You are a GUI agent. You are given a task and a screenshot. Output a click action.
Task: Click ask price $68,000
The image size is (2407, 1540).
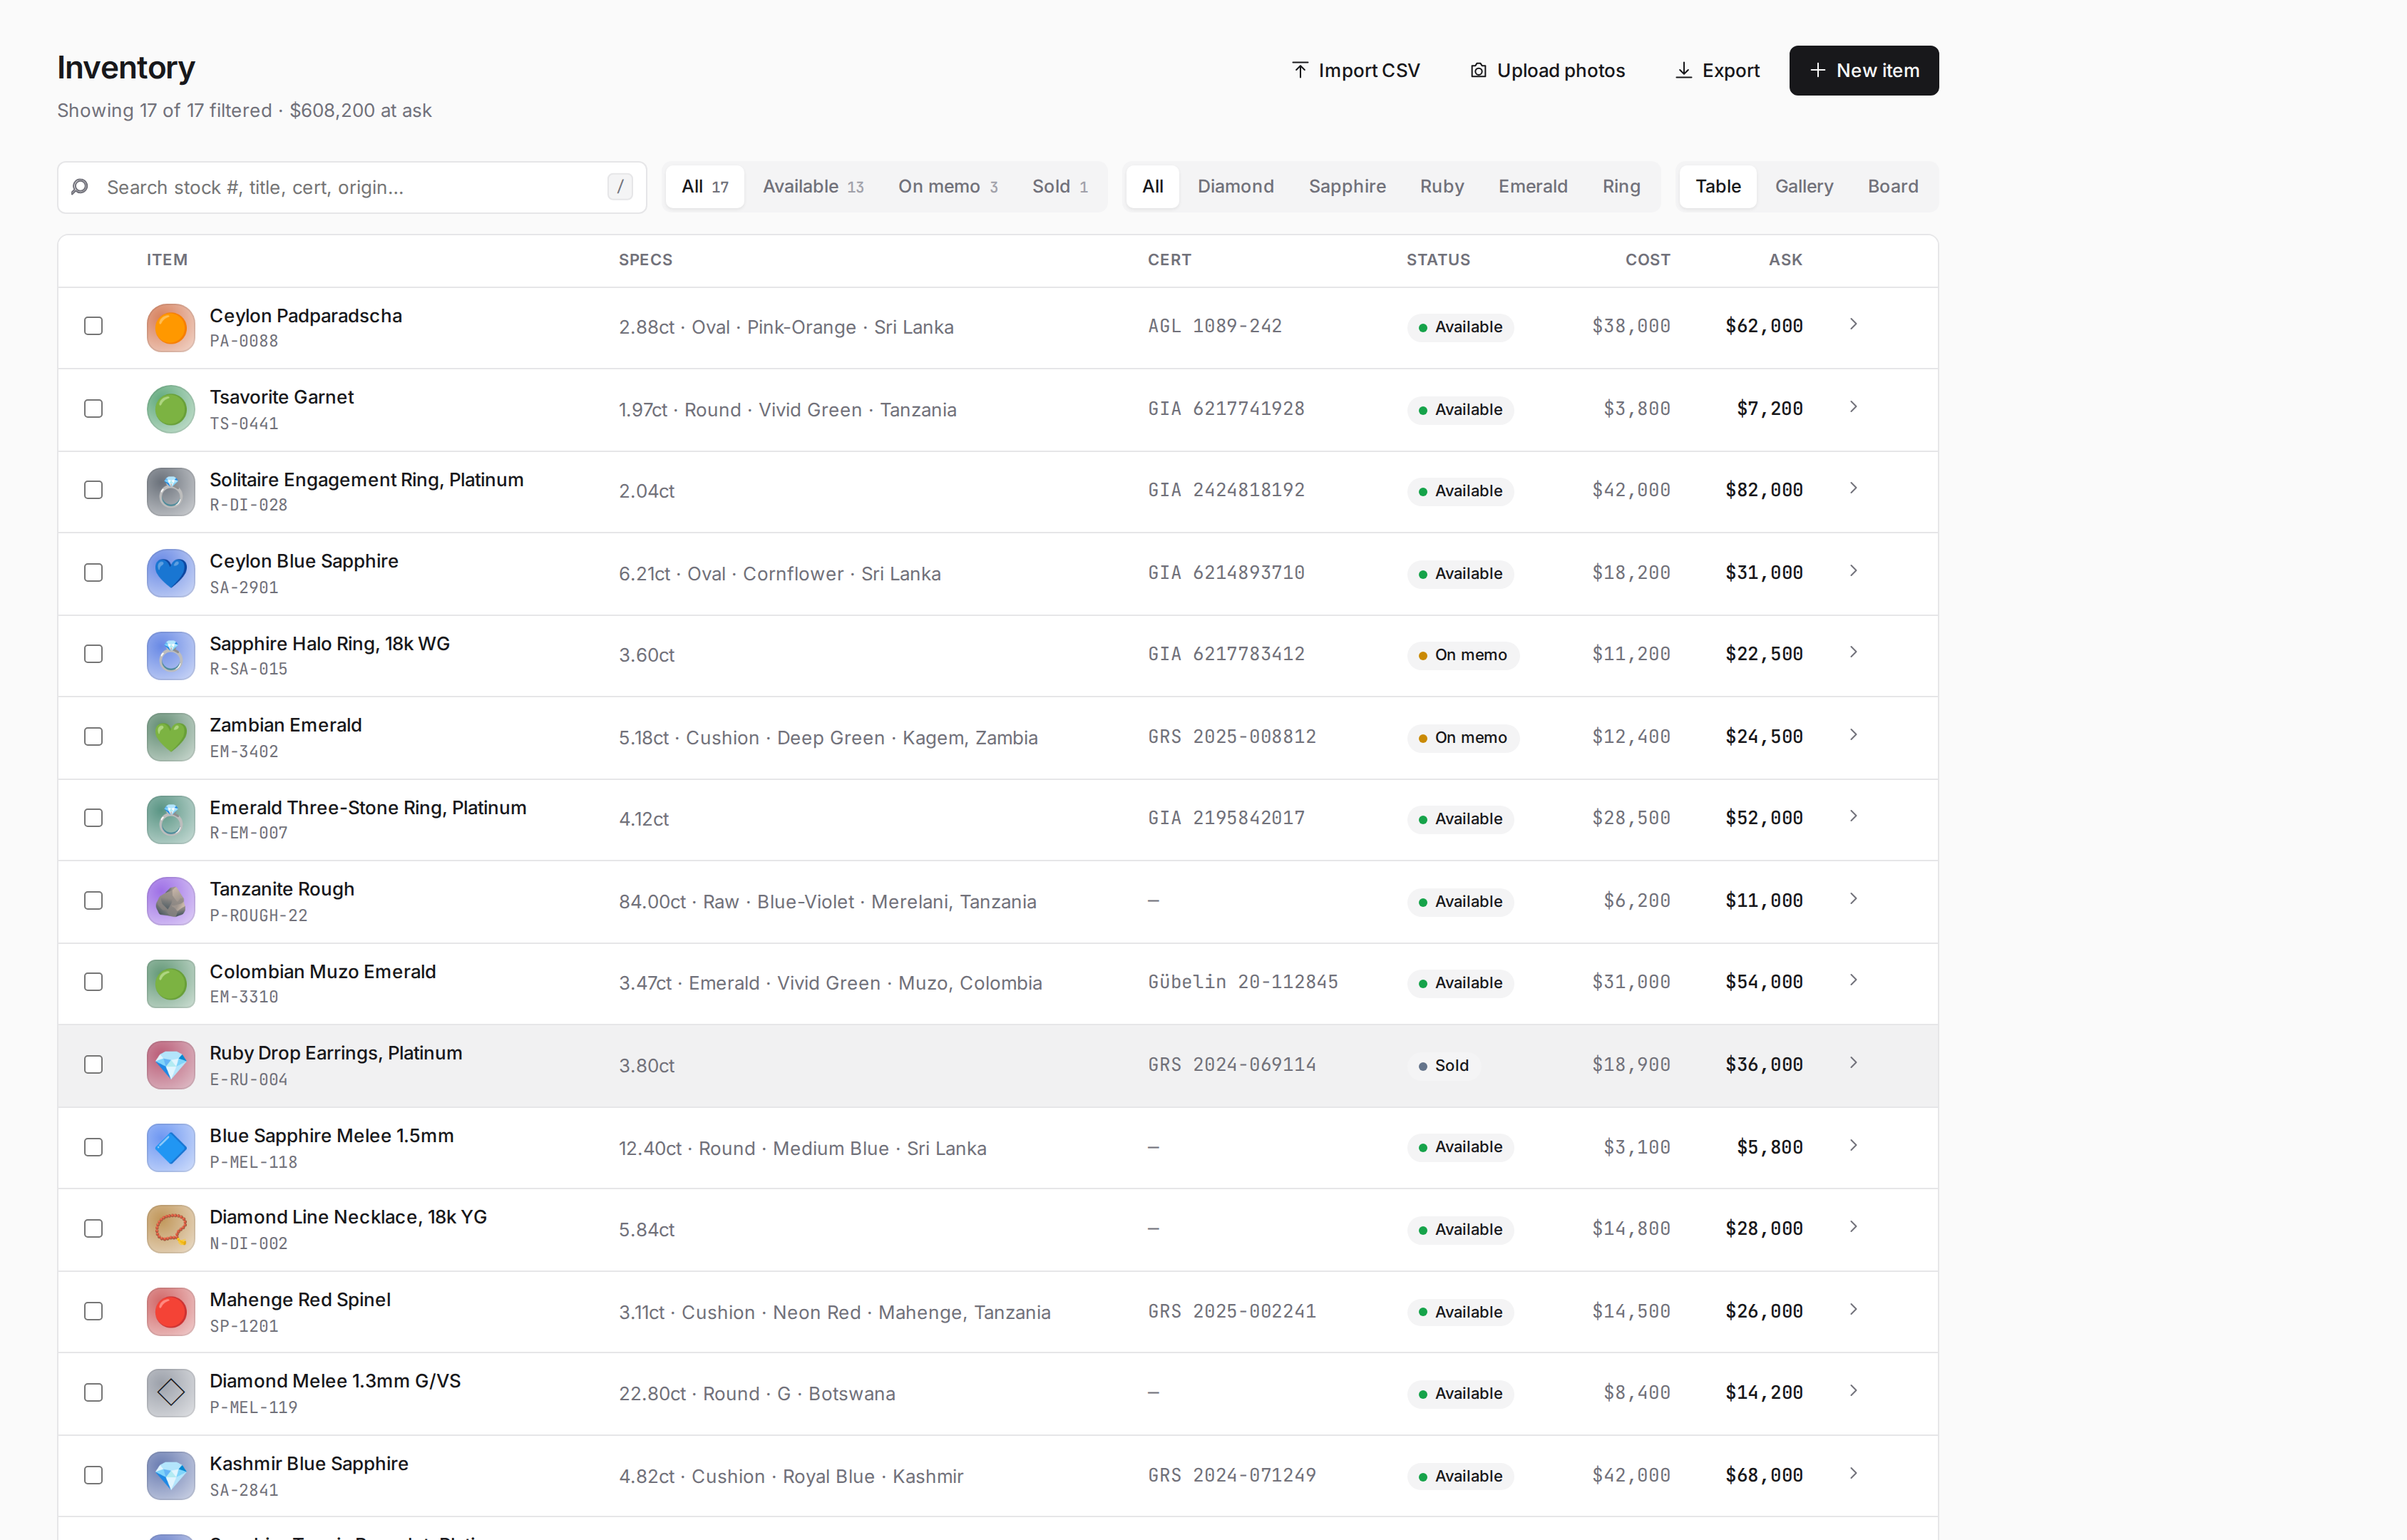[1764, 1475]
